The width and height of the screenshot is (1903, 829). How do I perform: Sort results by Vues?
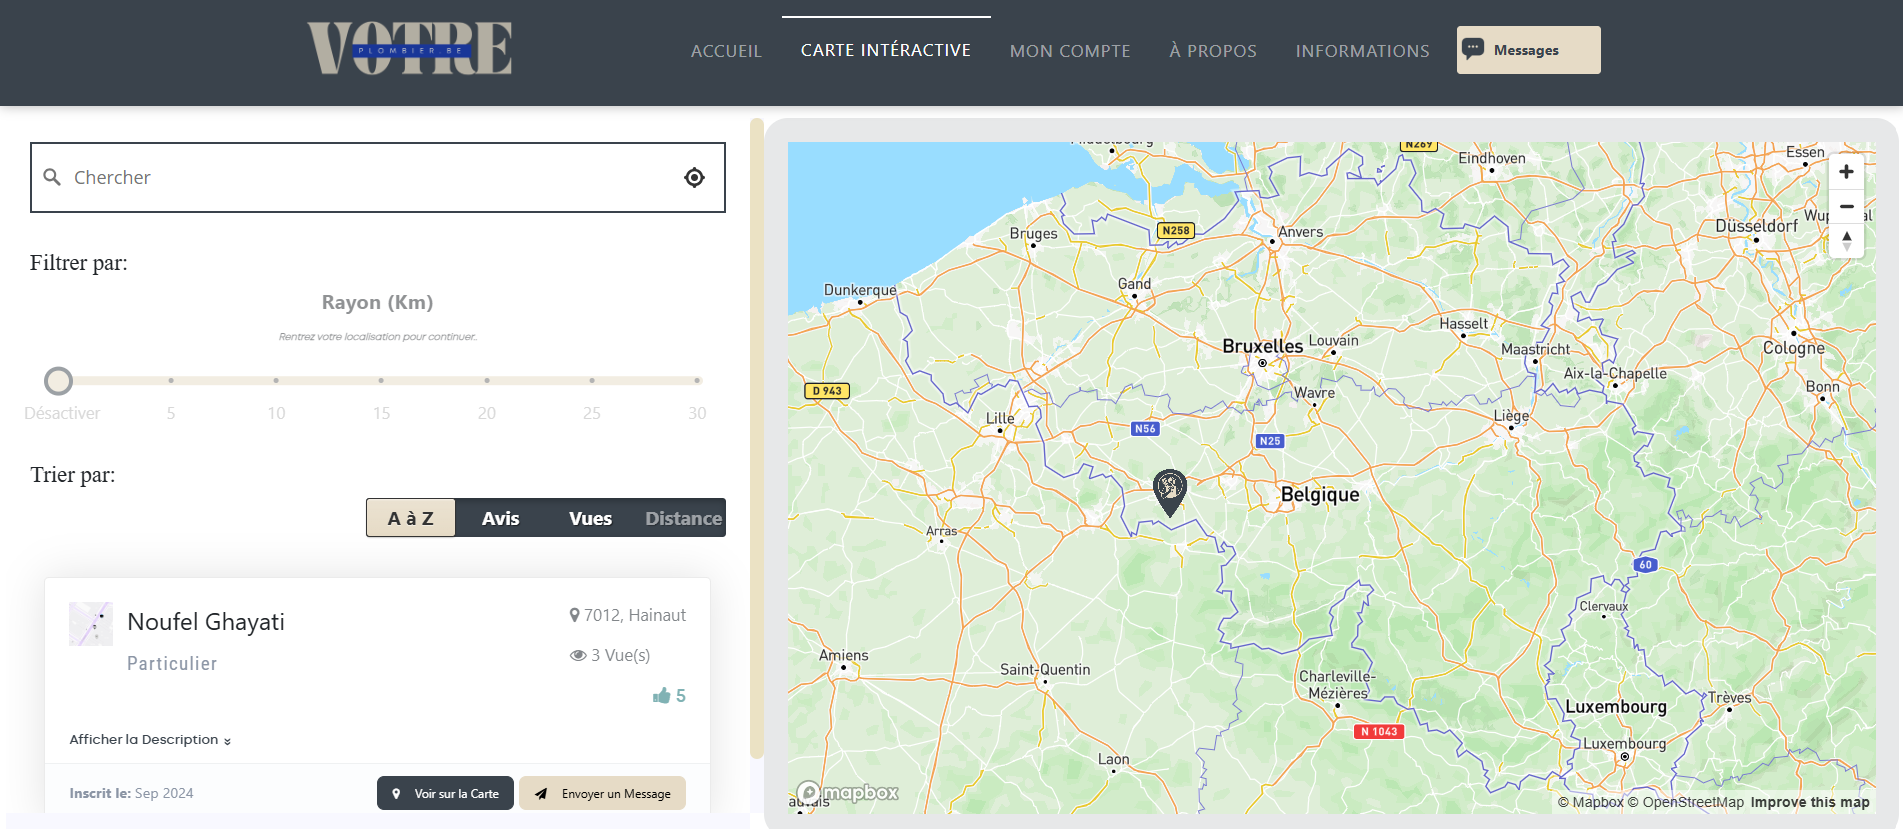point(590,518)
